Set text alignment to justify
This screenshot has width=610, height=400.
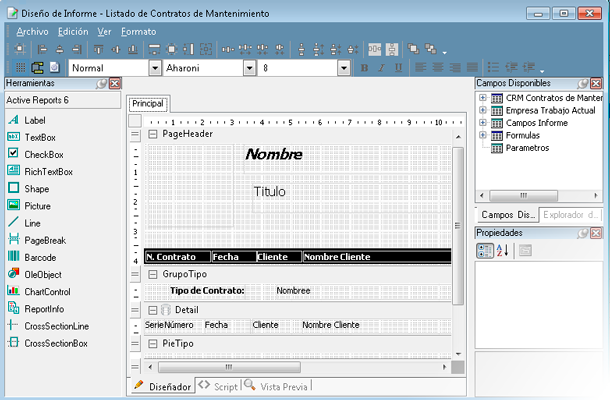472,68
